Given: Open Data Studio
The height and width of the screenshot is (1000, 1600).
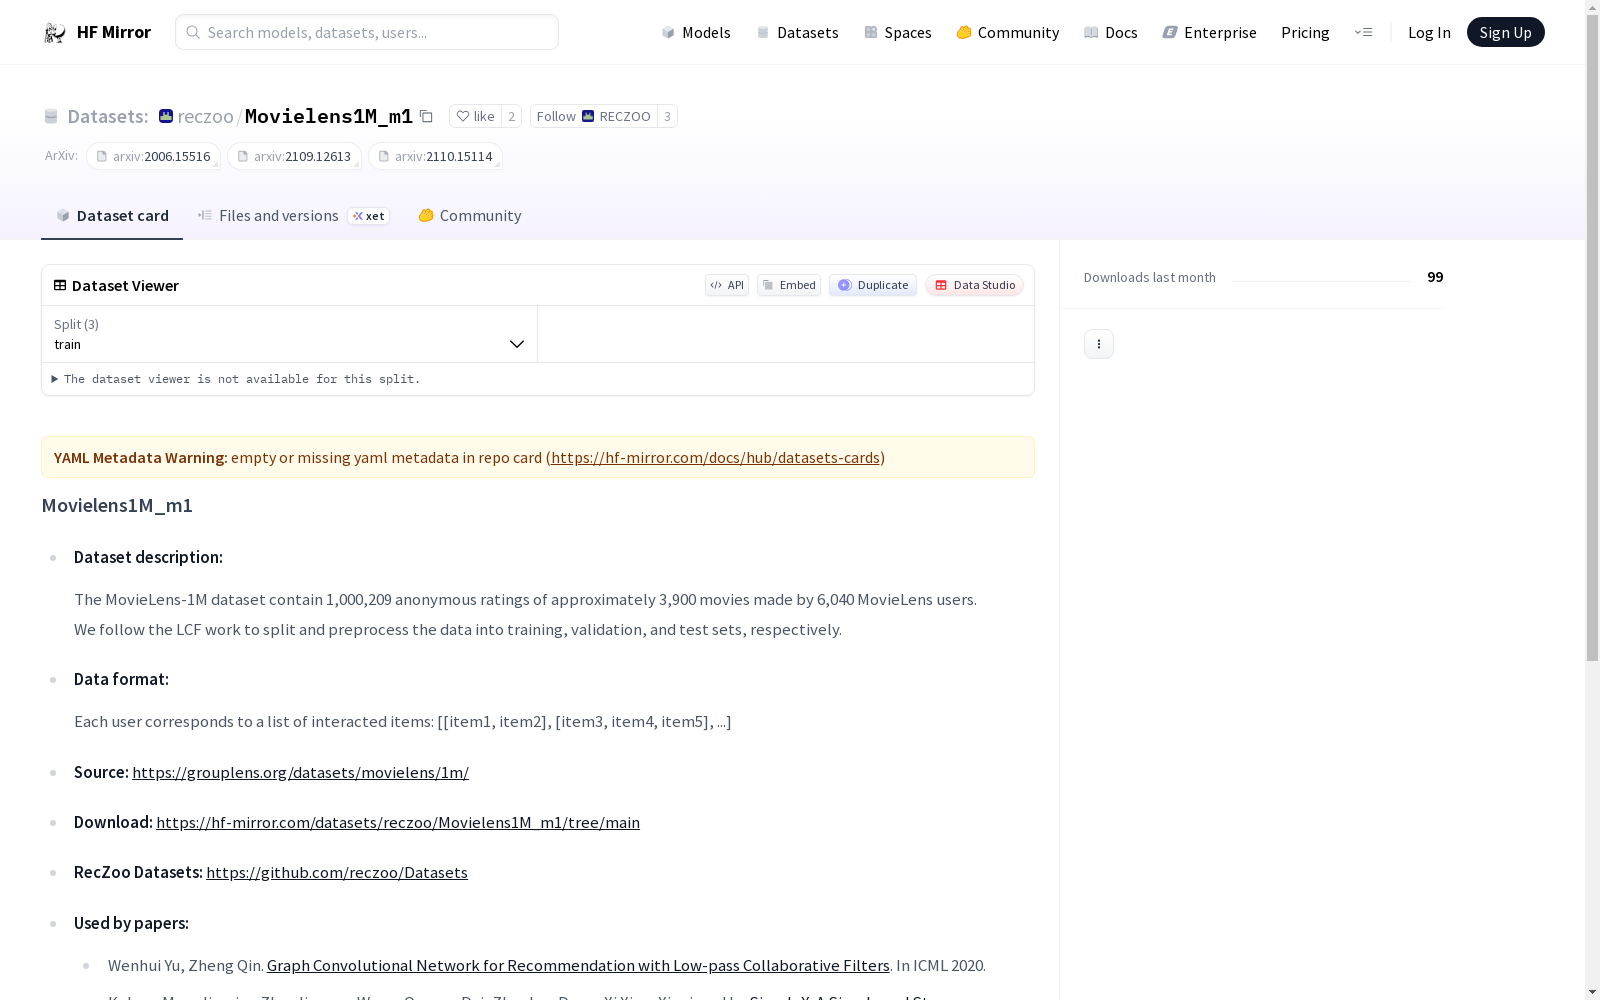Looking at the screenshot, I should pyautogui.click(x=974, y=285).
